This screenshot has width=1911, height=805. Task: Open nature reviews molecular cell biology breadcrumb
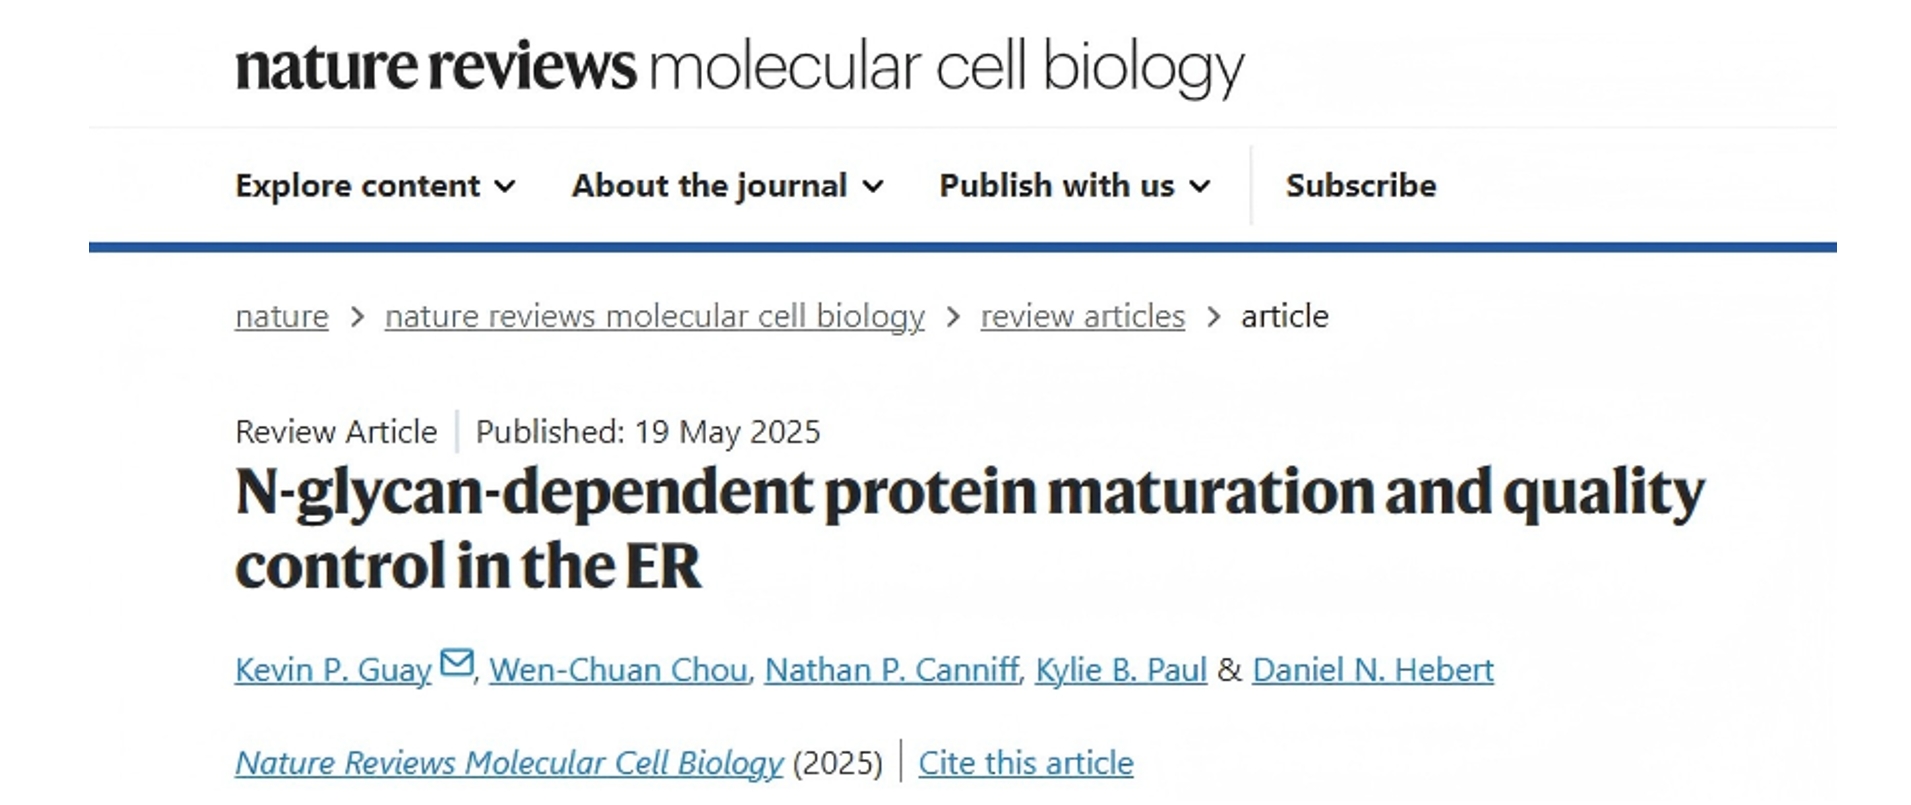654,316
